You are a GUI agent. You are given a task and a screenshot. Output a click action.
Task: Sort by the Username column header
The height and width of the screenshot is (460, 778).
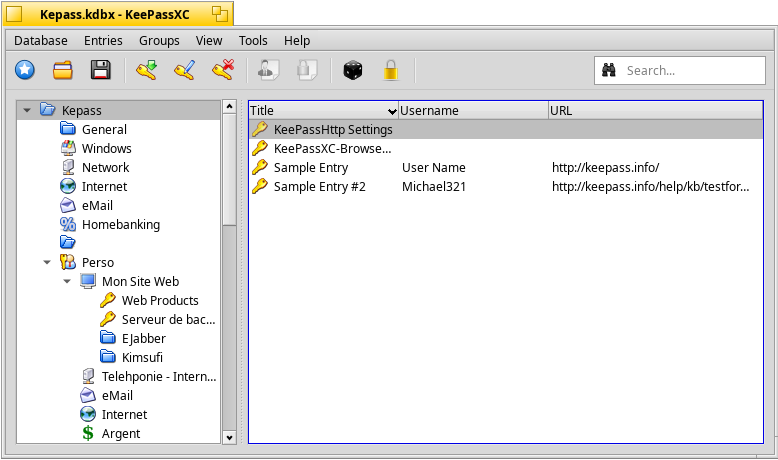coord(473,110)
